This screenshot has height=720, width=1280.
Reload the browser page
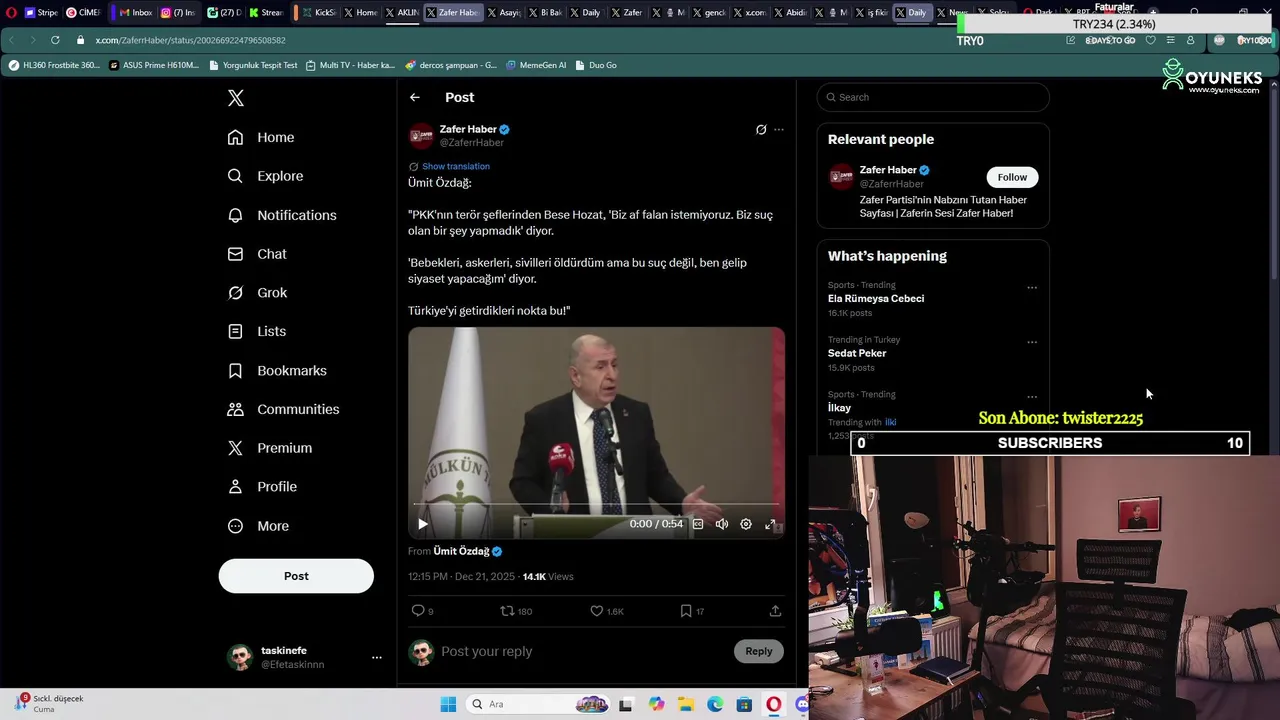55,40
